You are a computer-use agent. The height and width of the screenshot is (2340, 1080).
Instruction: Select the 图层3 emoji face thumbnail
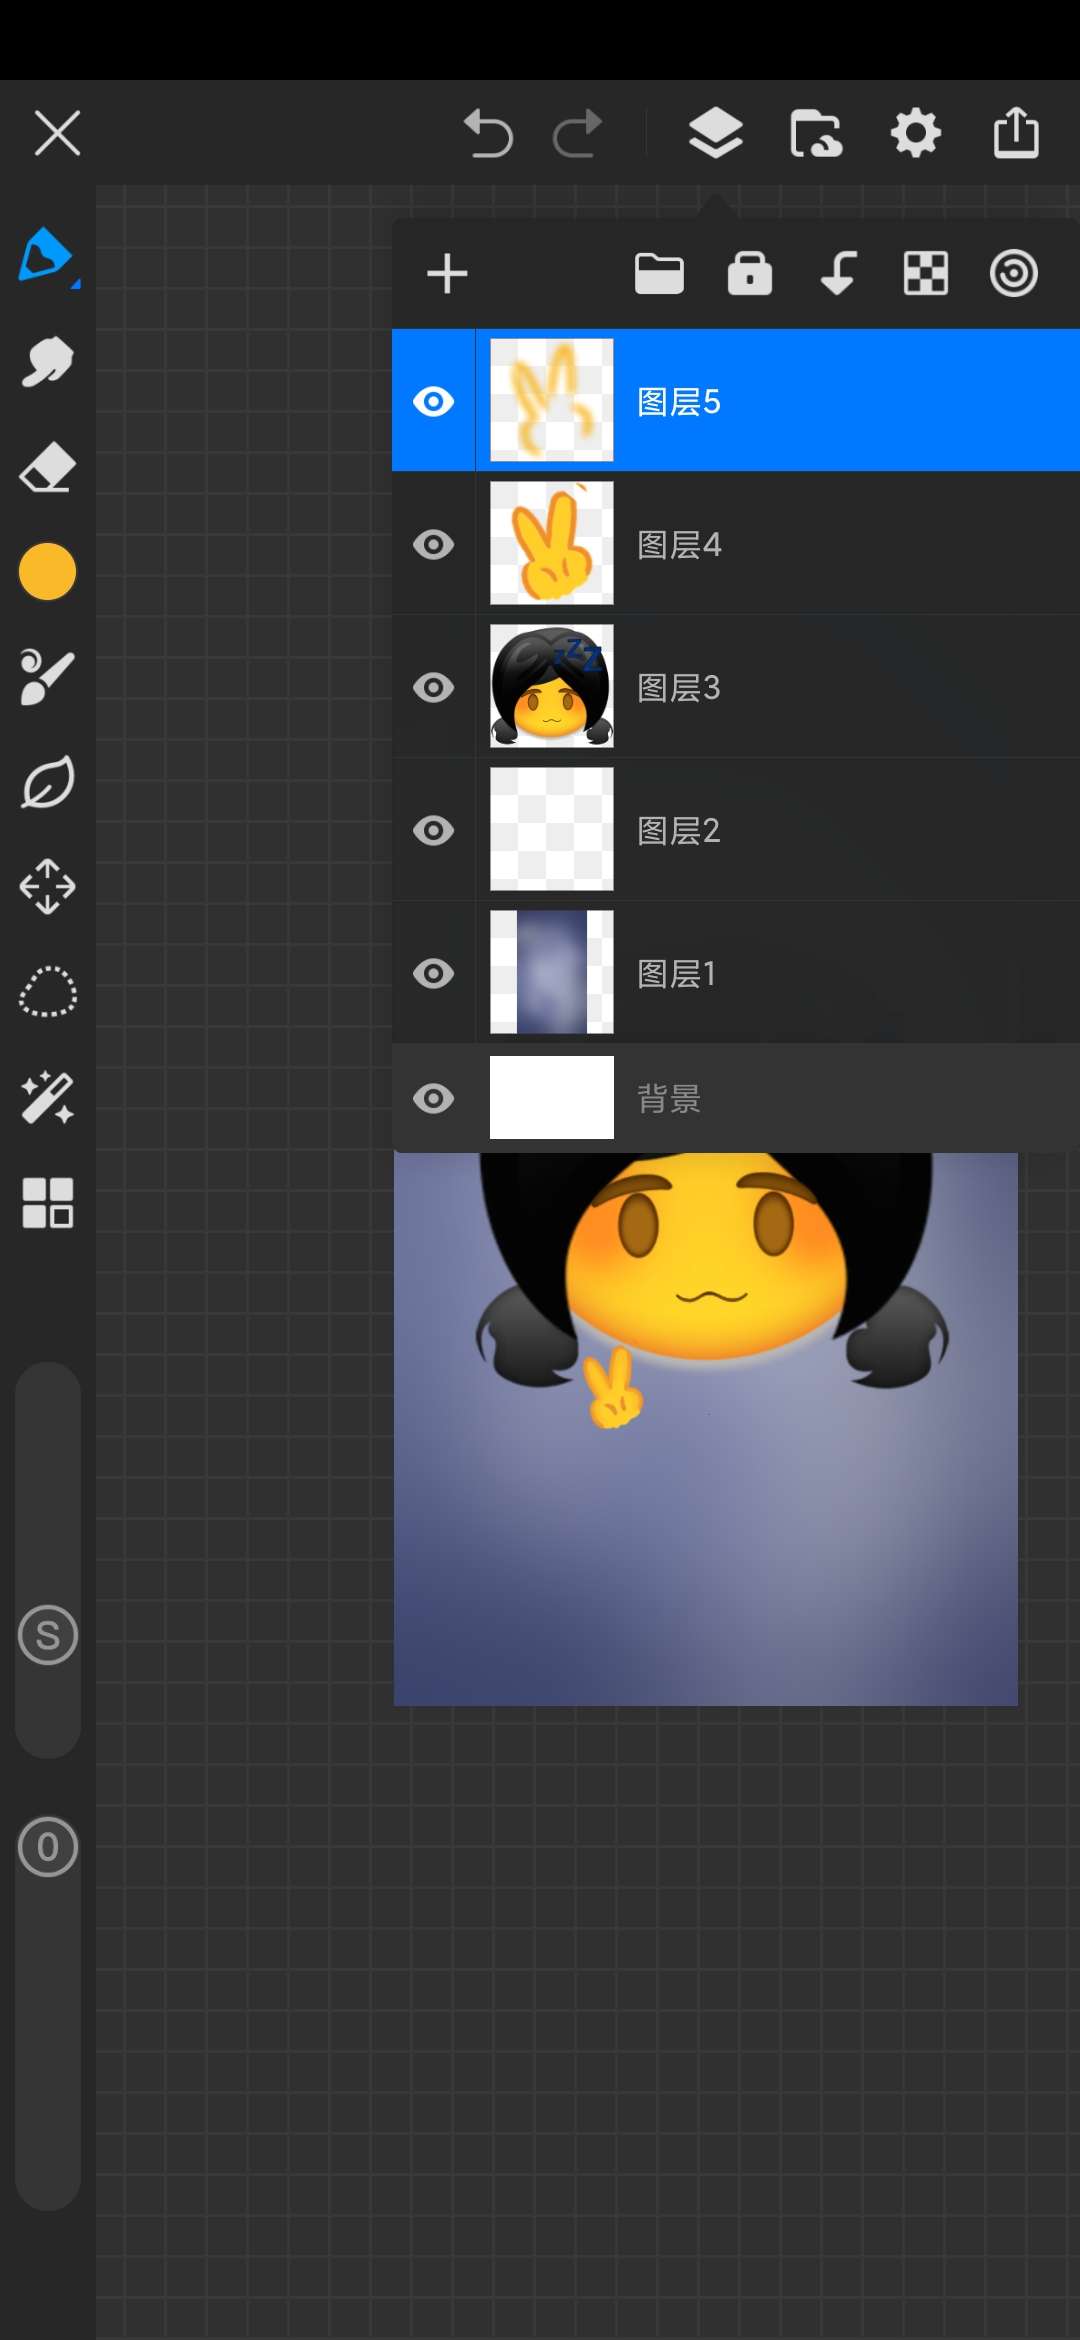pos(552,686)
